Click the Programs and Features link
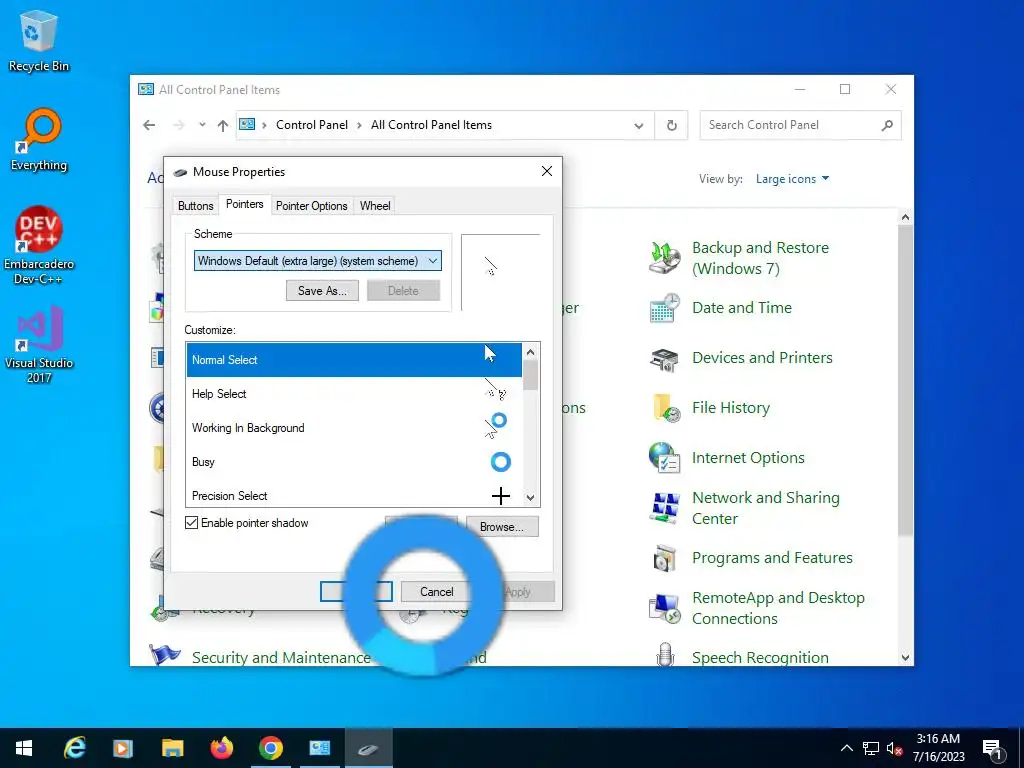The image size is (1024, 768). [x=772, y=558]
